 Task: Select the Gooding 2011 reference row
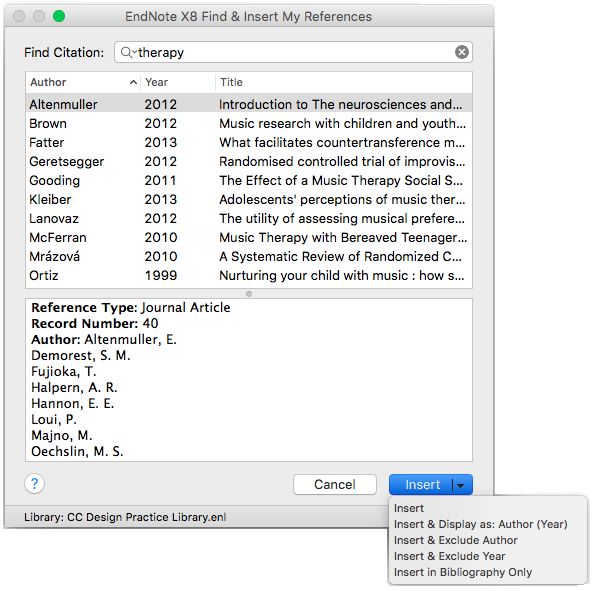pos(249,180)
